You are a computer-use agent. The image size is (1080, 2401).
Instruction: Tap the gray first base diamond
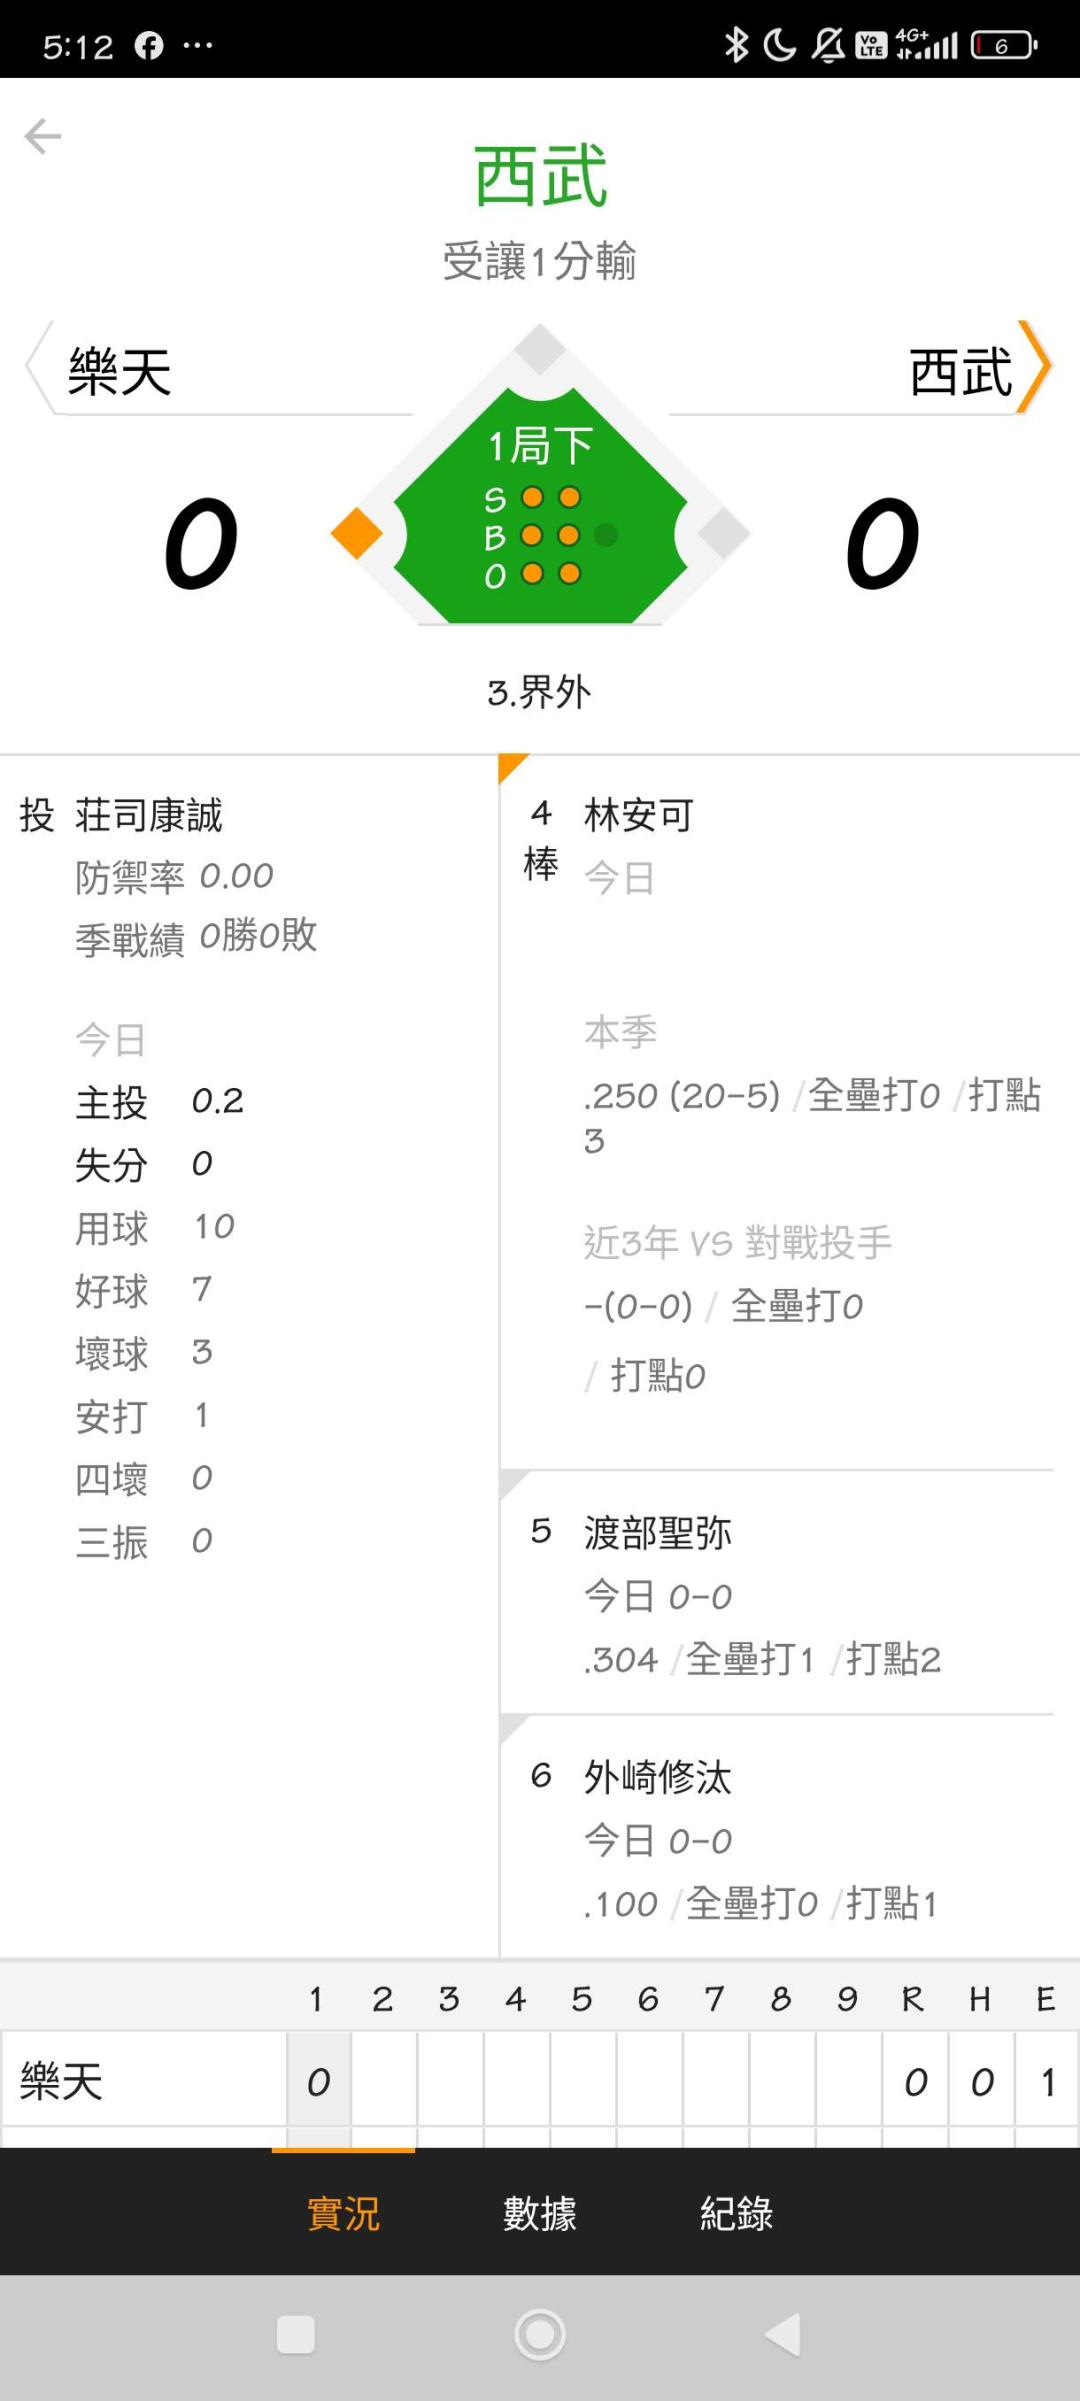tap(723, 533)
